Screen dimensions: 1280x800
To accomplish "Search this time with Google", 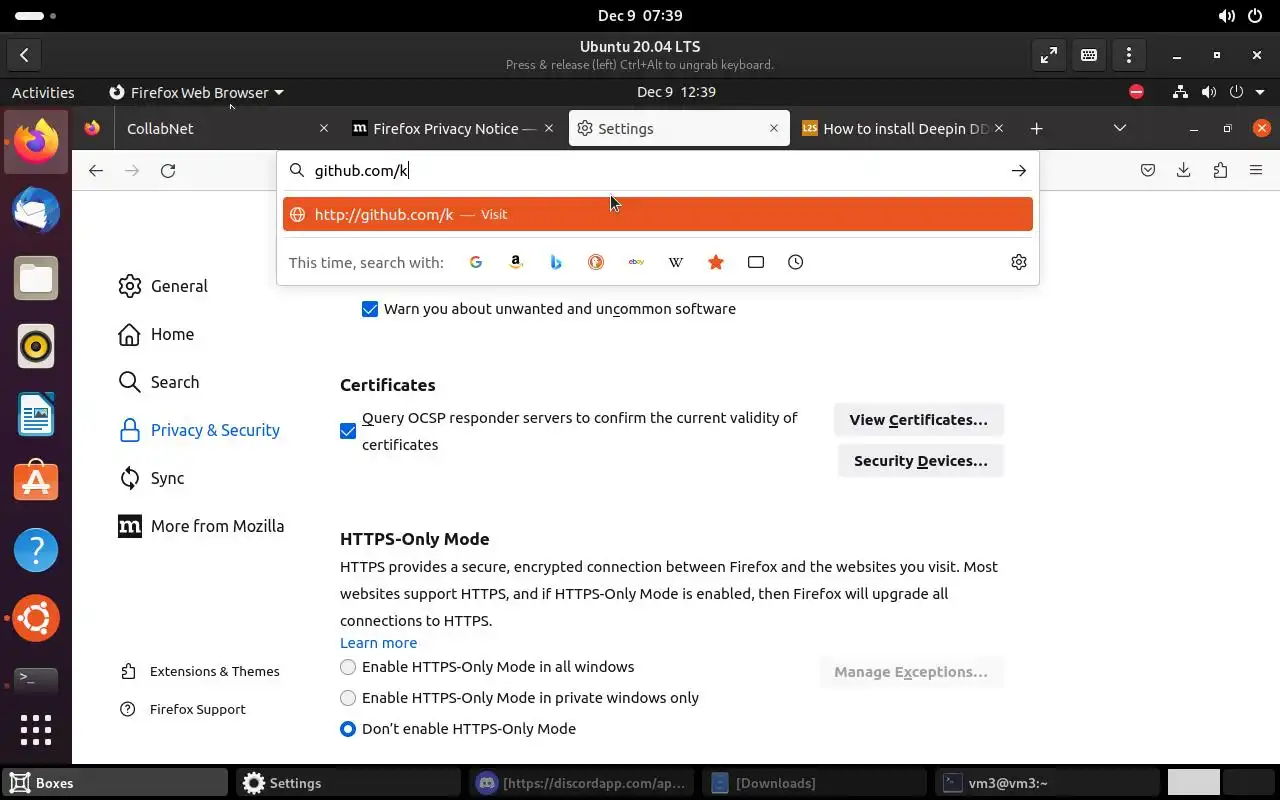I will tap(476, 262).
